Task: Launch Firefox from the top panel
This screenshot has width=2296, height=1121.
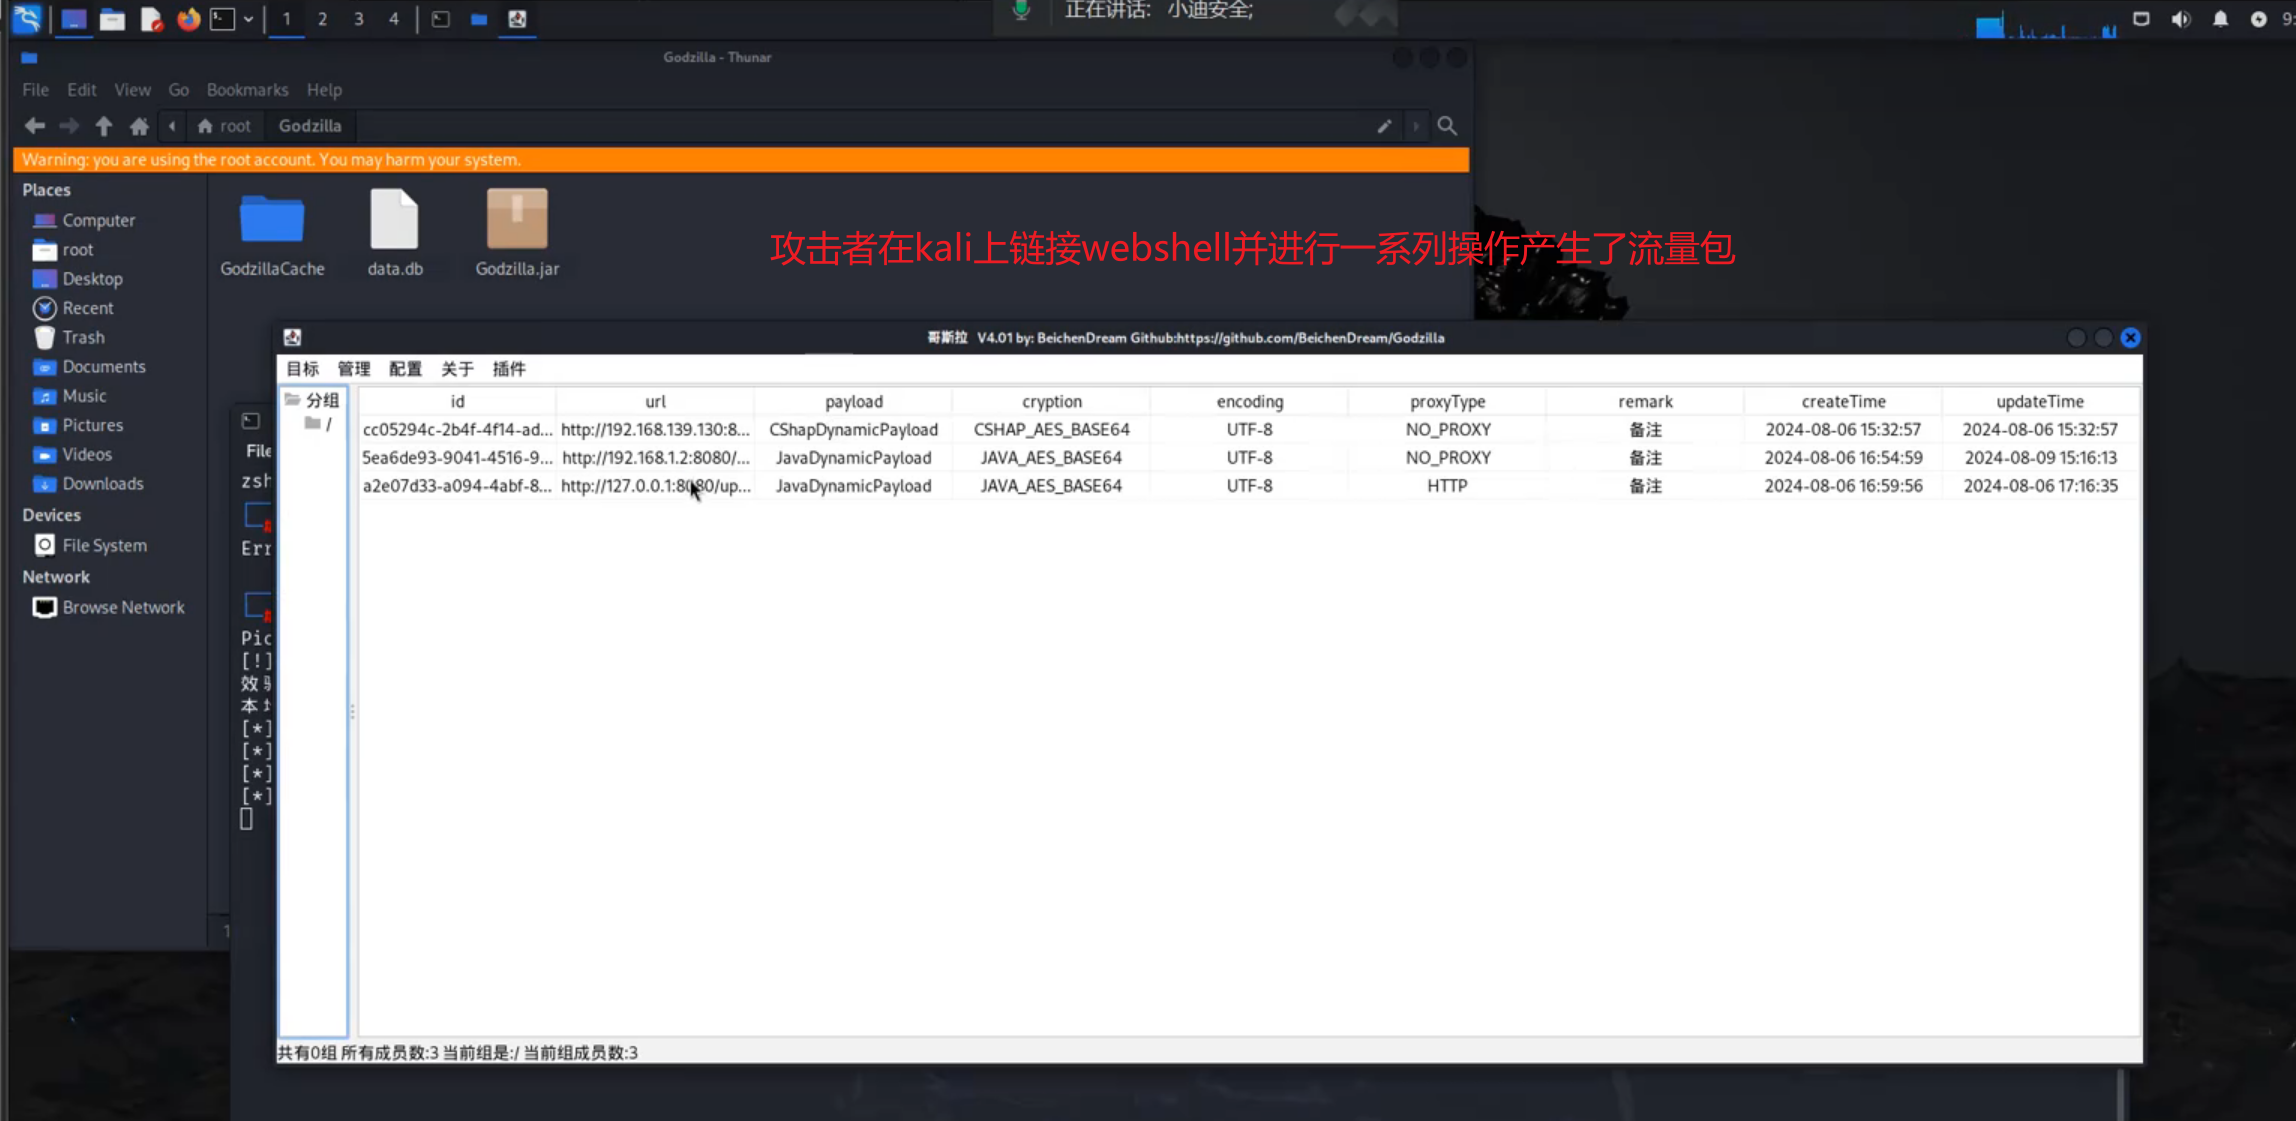Action: coord(188,19)
